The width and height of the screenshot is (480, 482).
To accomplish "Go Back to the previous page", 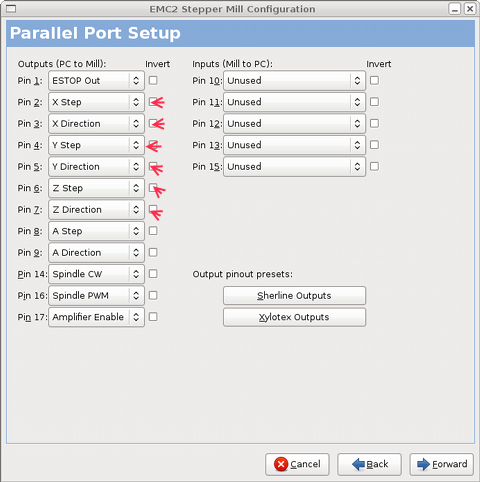I will 369,464.
